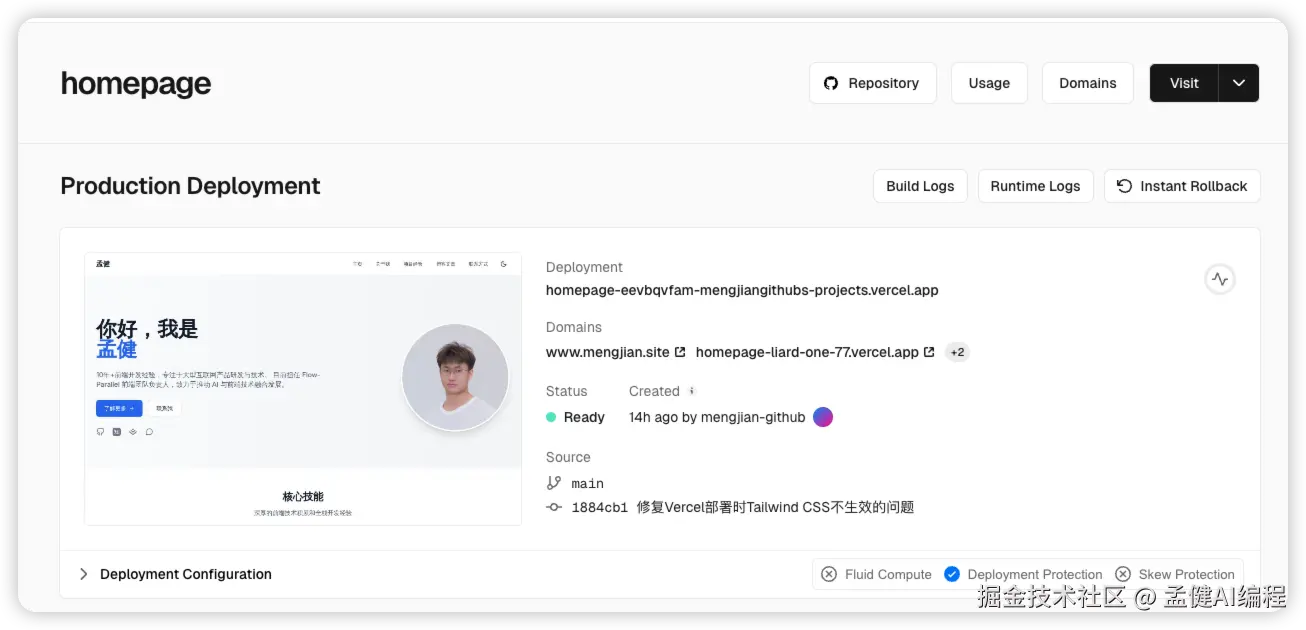Click the Production Deployment heading

[x=190, y=186]
